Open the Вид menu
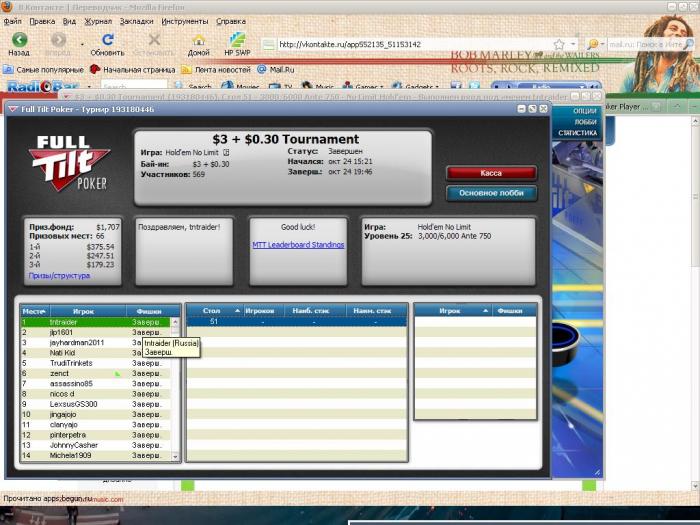Image resolution: width=700 pixels, height=525 pixels. (69, 21)
